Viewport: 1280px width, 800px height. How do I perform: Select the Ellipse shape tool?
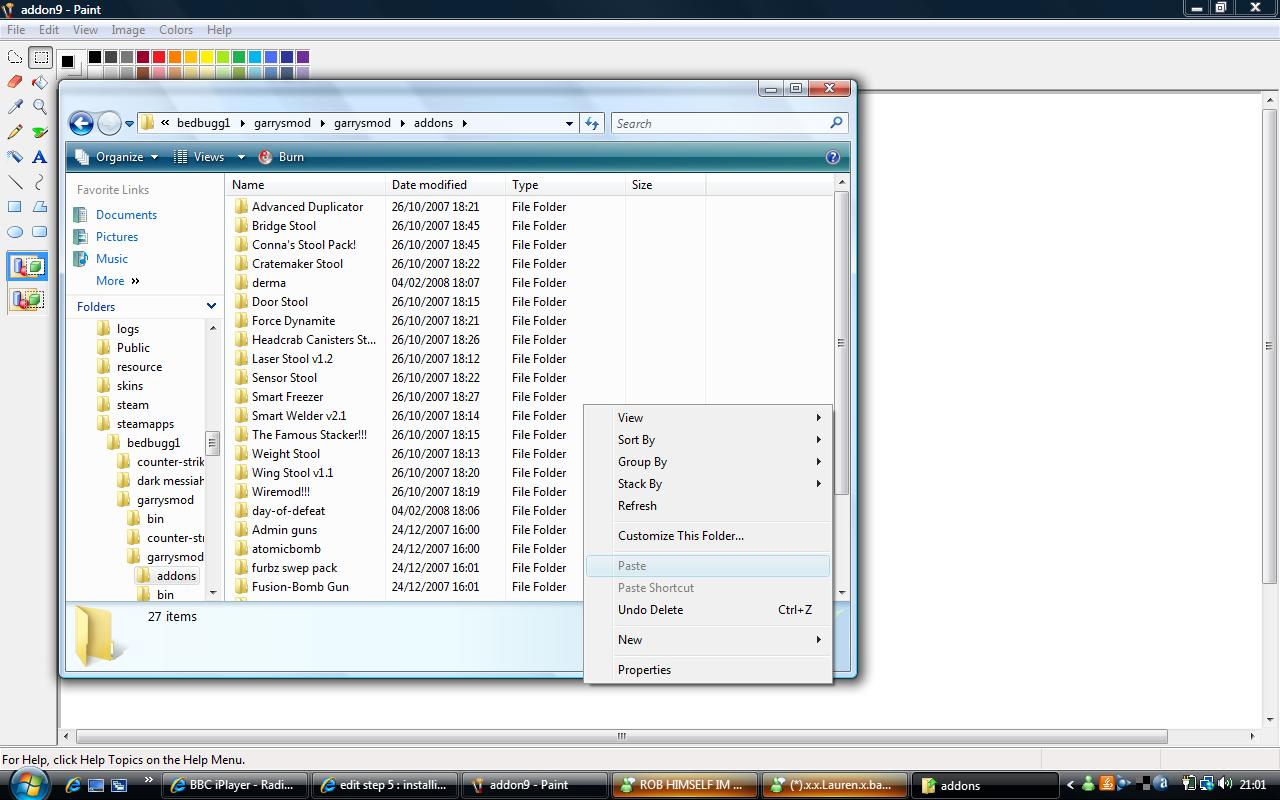click(15, 232)
